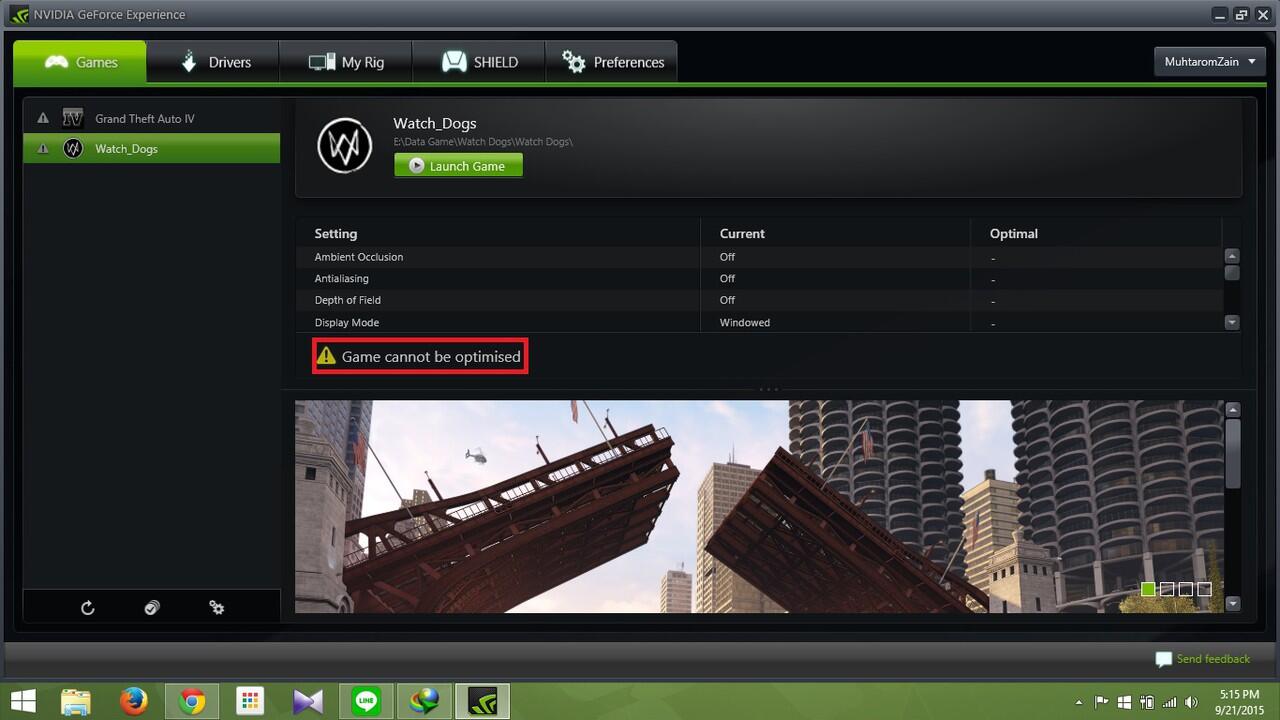Viewport: 1280px width, 720px height.
Task: Click the volume icon in the system tray
Action: 1190,702
